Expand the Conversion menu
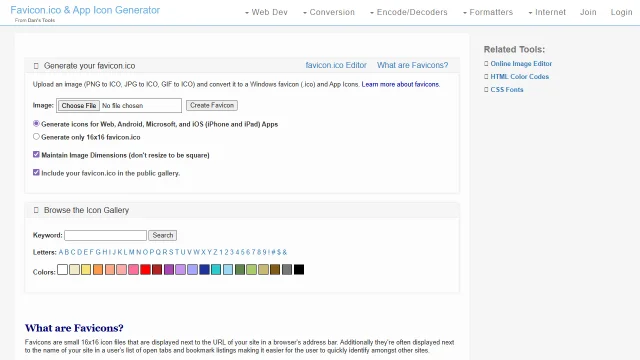The image size is (640, 360). (329, 12)
